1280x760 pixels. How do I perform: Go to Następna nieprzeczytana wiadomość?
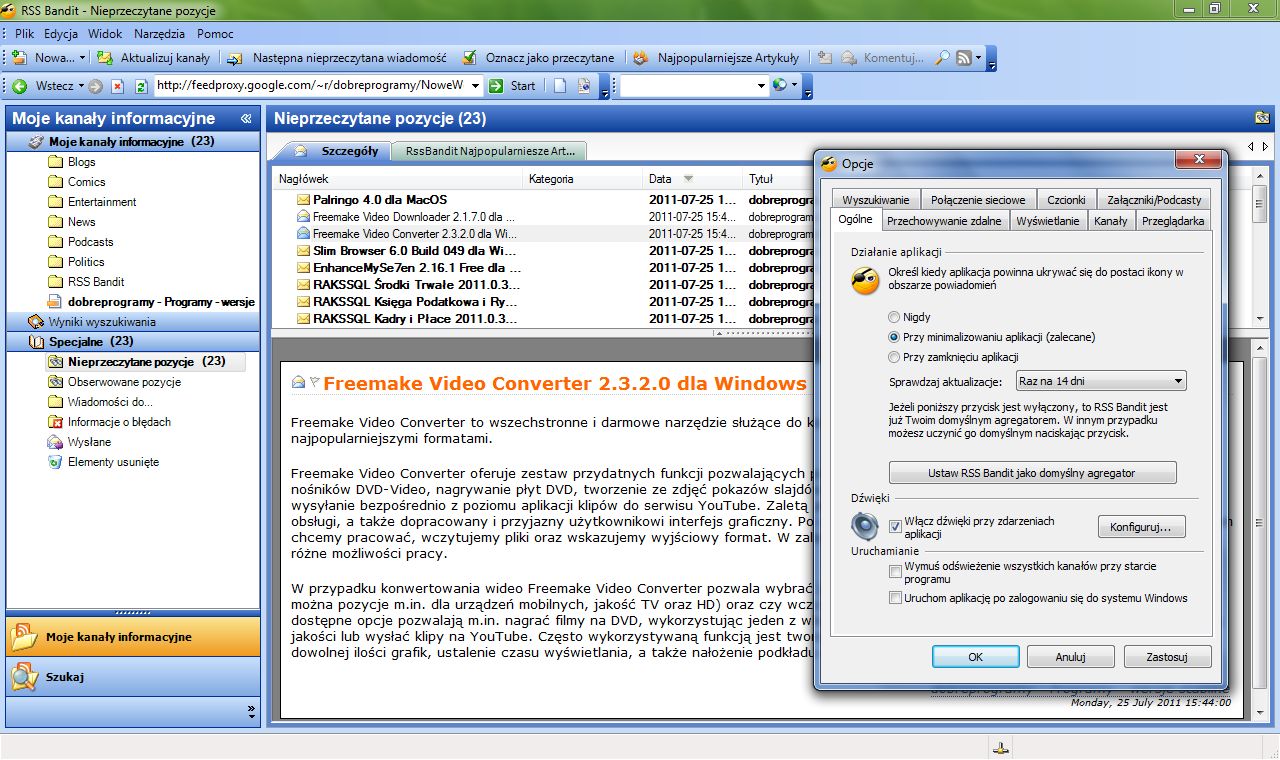pyautogui.click(x=338, y=58)
